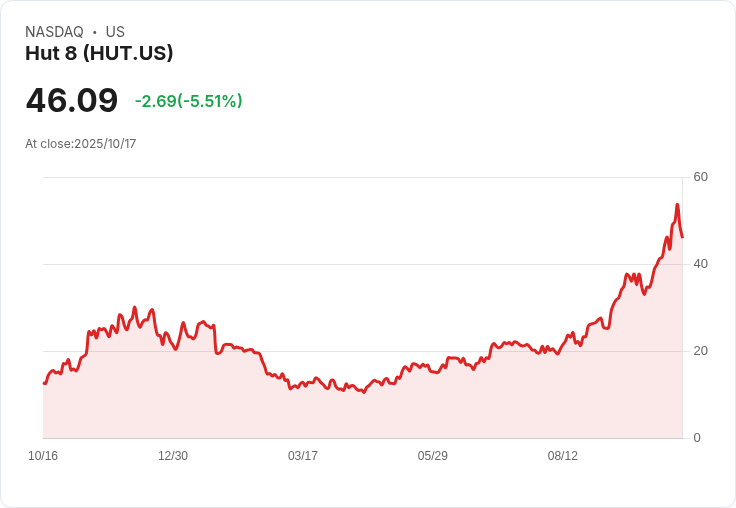
Task: Click the 40 price axis label
Action: pyautogui.click(x=701, y=264)
